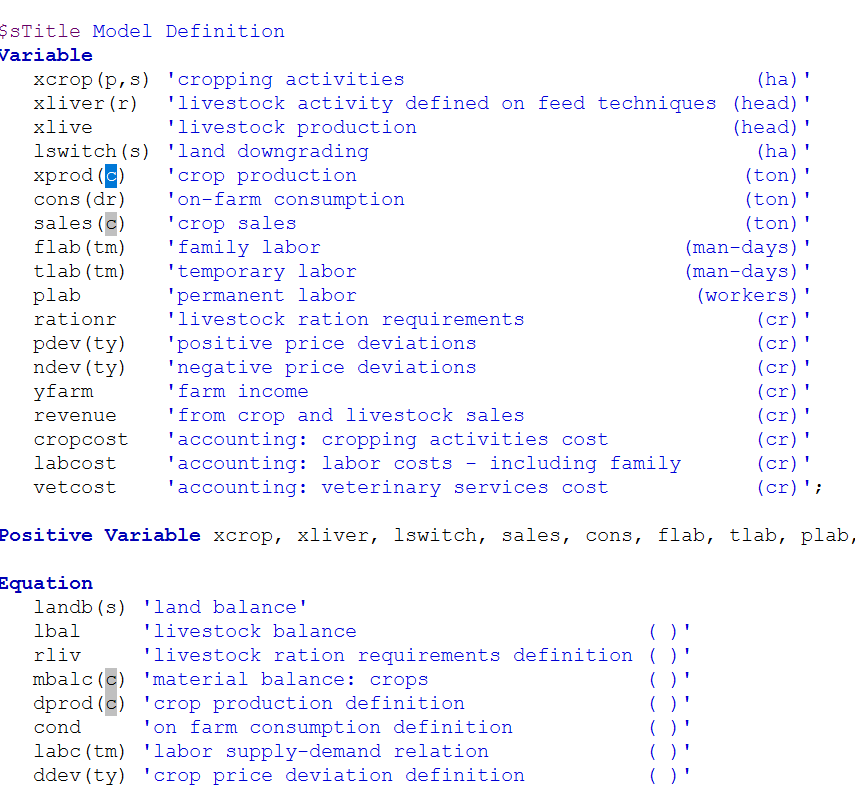855x785 pixels.
Task: Click the standalone Variable keyword line
Action: pyautogui.click(x=46, y=55)
